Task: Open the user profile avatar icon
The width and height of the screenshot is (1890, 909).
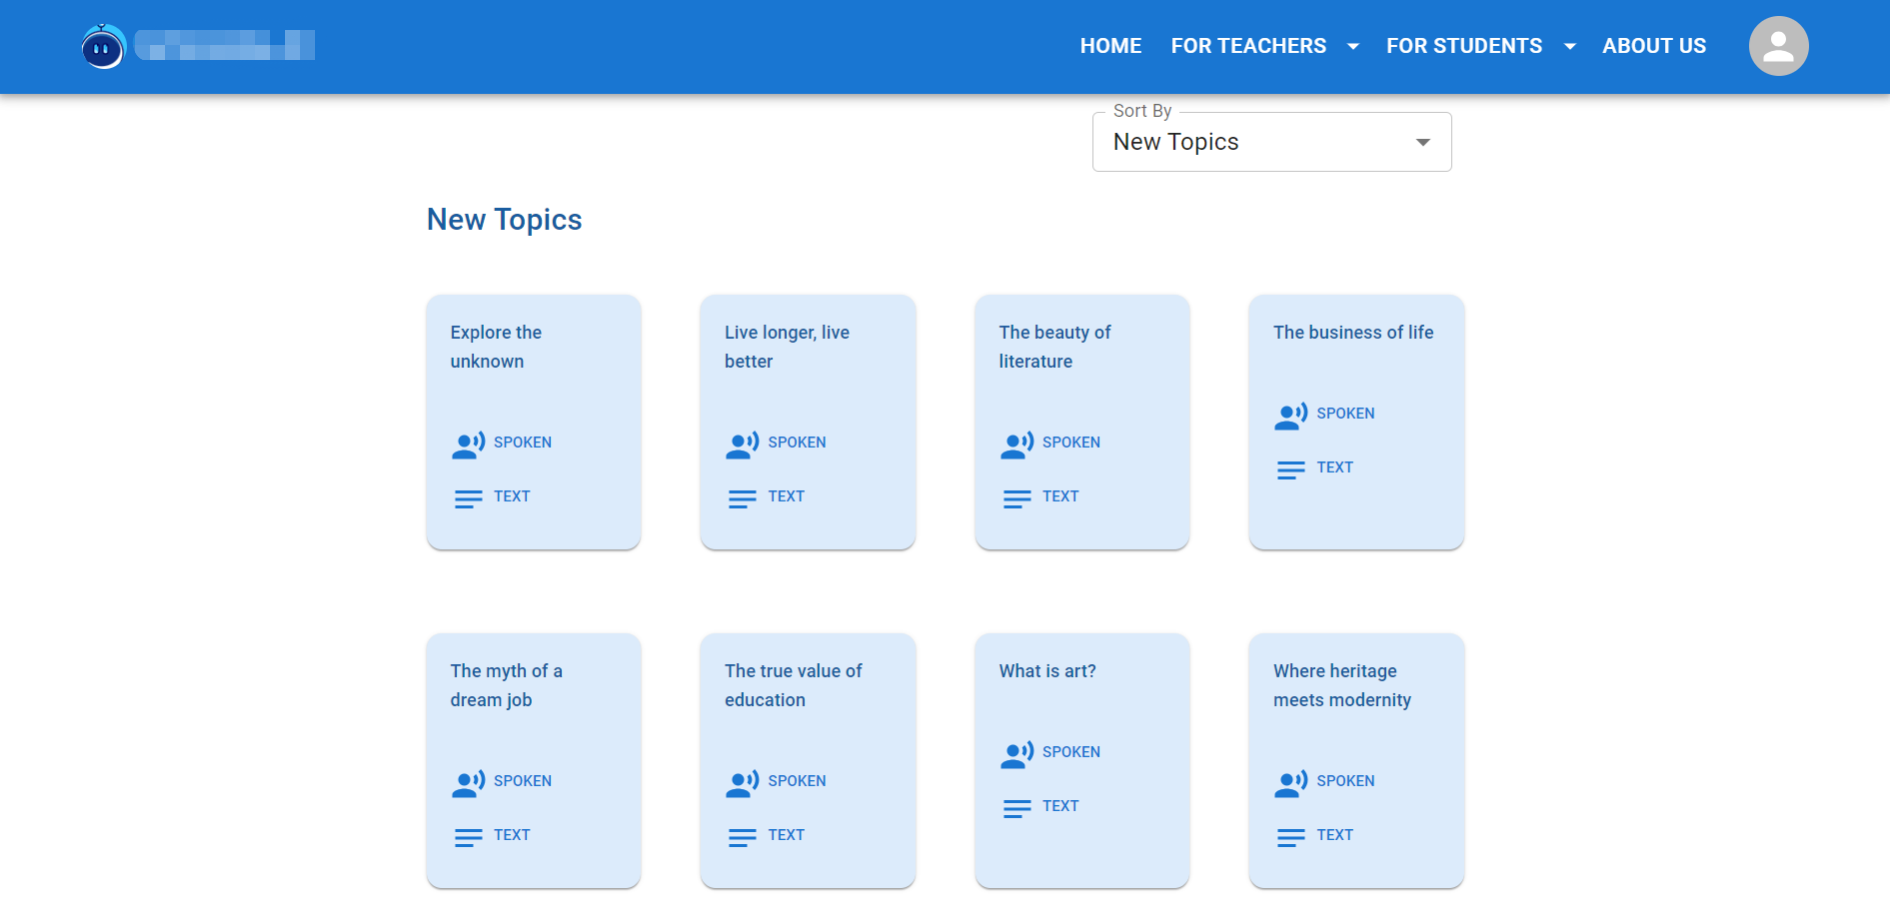Action: pyautogui.click(x=1778, y=46)
